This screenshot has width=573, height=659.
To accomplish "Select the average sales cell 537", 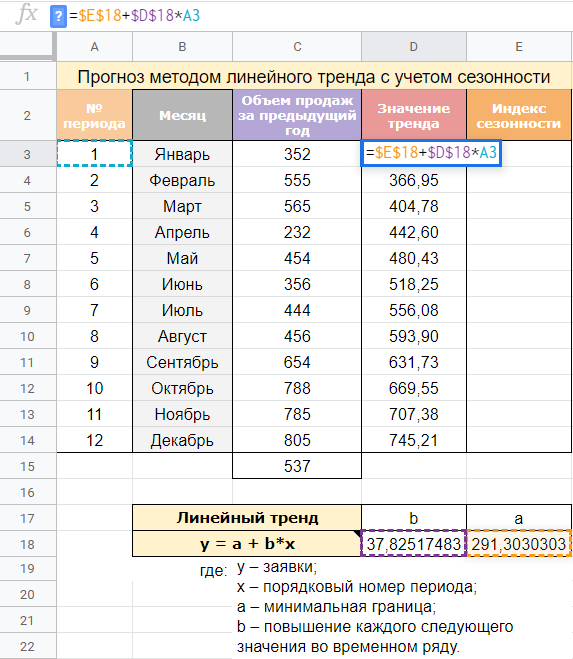I will pyautogui.click(x=297, y=466).
